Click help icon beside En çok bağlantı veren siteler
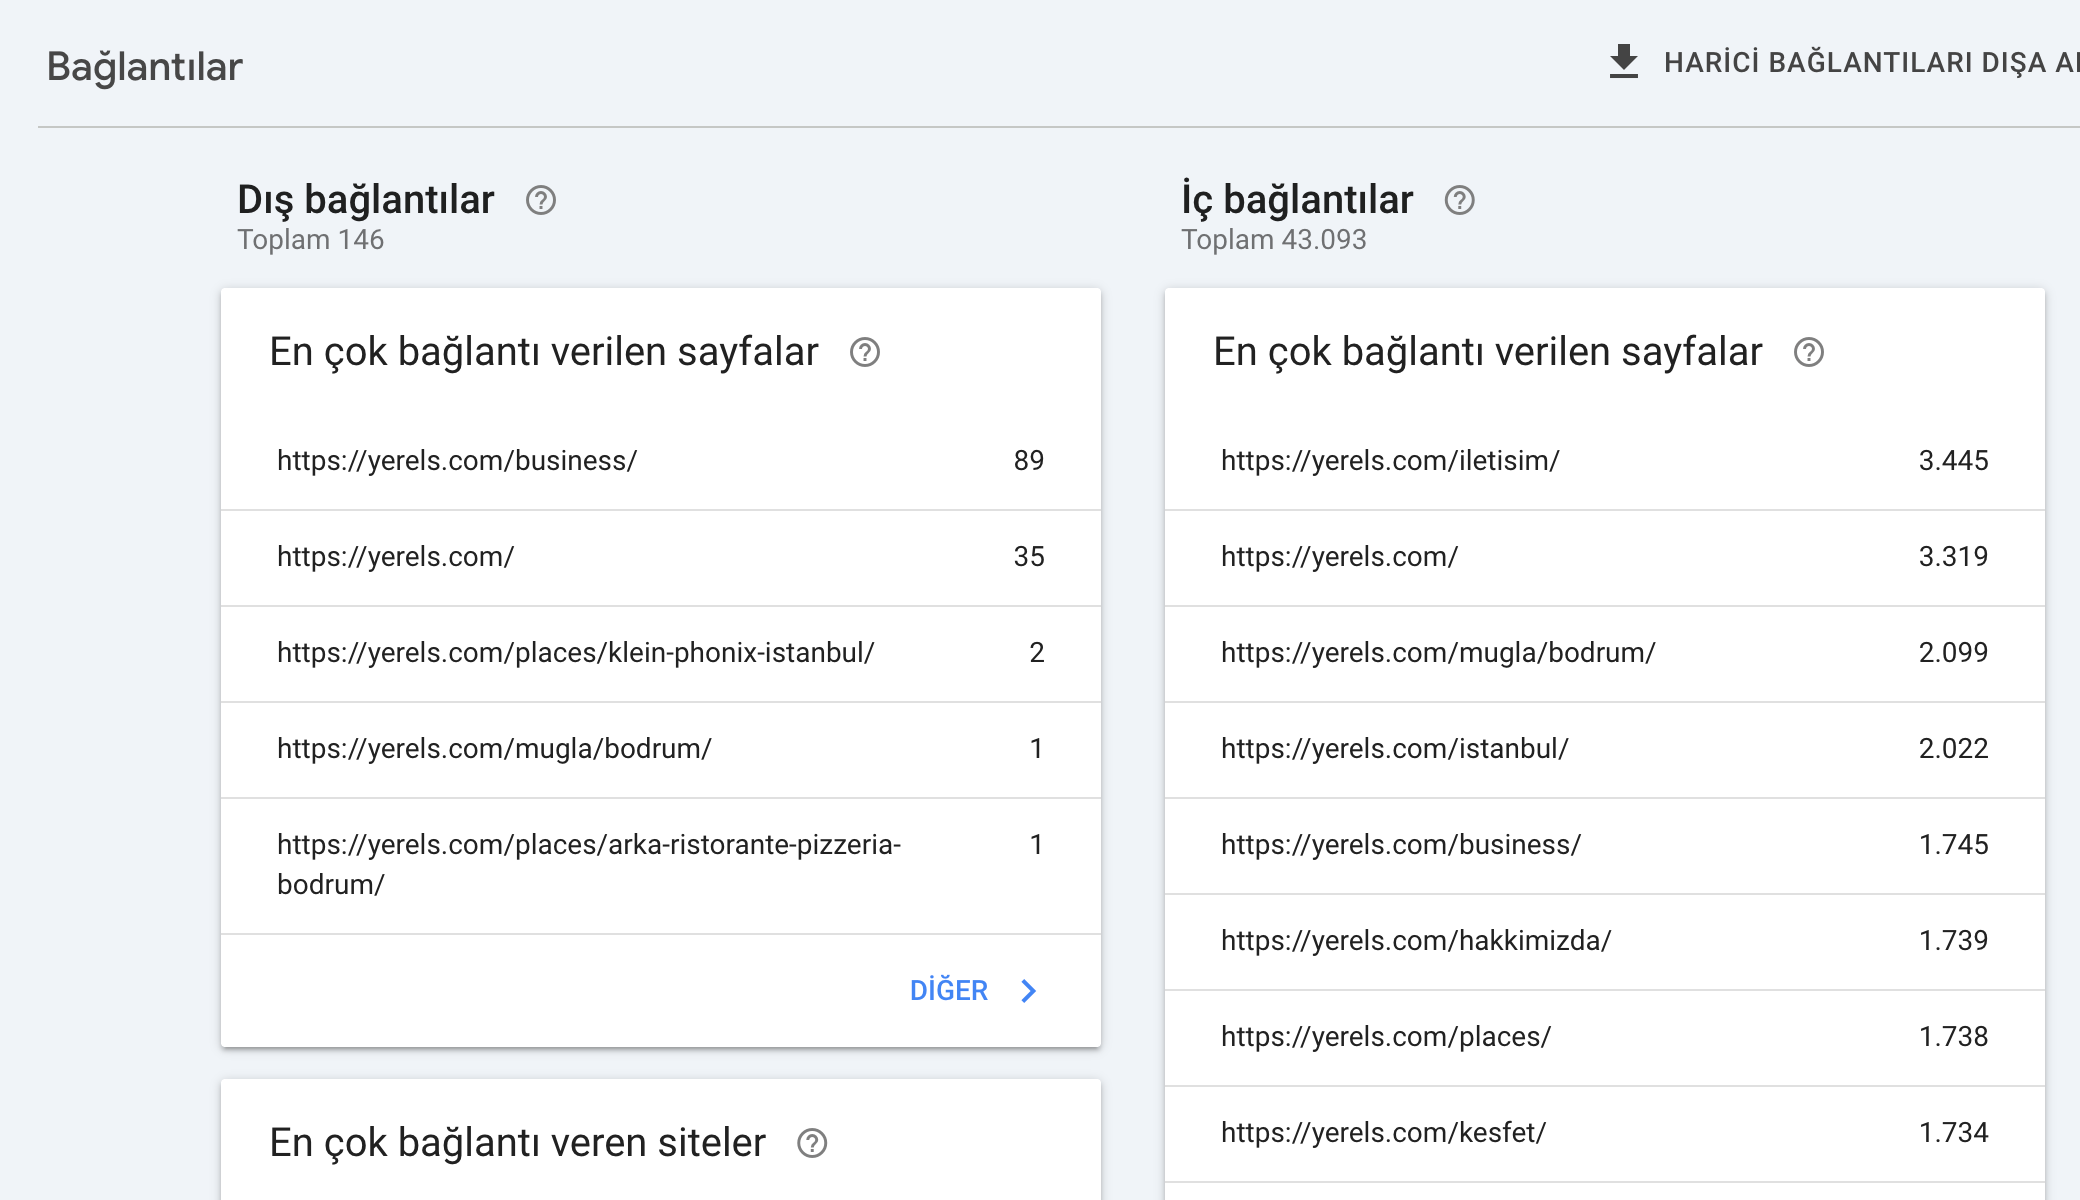The image size is (2080, 1200). click(812, 1143)
